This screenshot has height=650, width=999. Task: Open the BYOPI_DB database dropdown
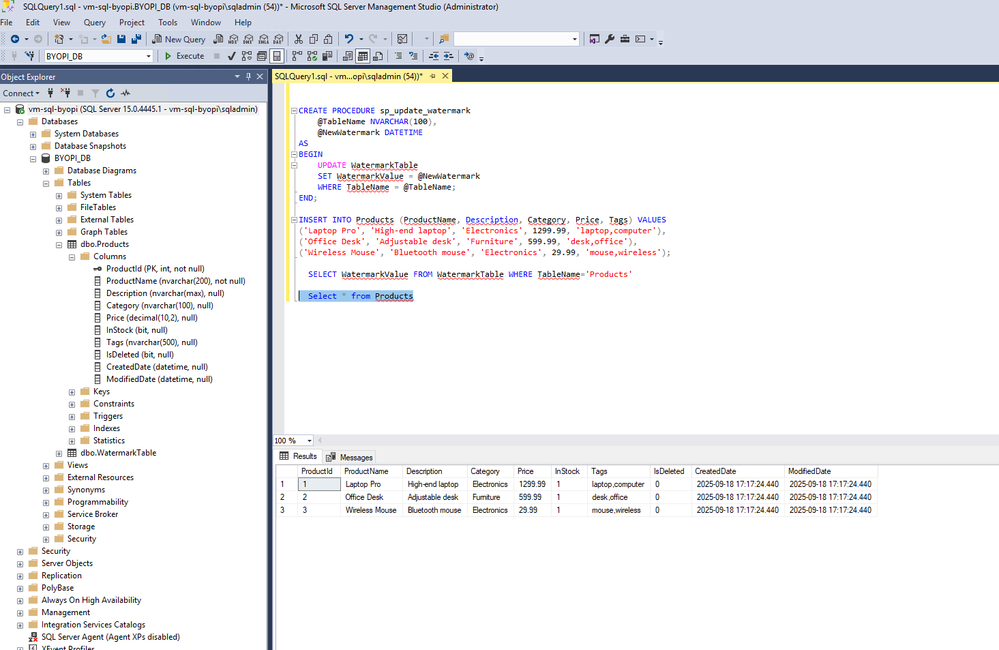click(x=148, y=56)
